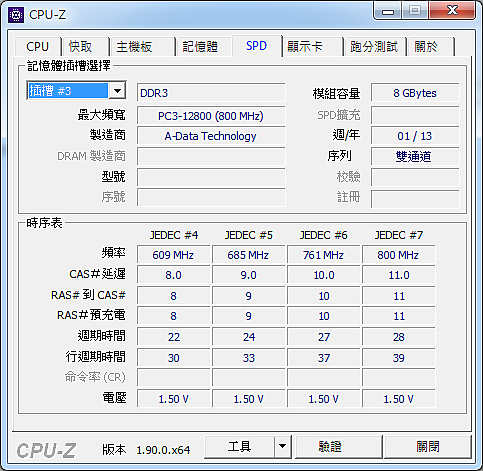This screenshot has width=483, height=471.
Task: Click the JEDEC #4 column header
Action: click(174, 235)
